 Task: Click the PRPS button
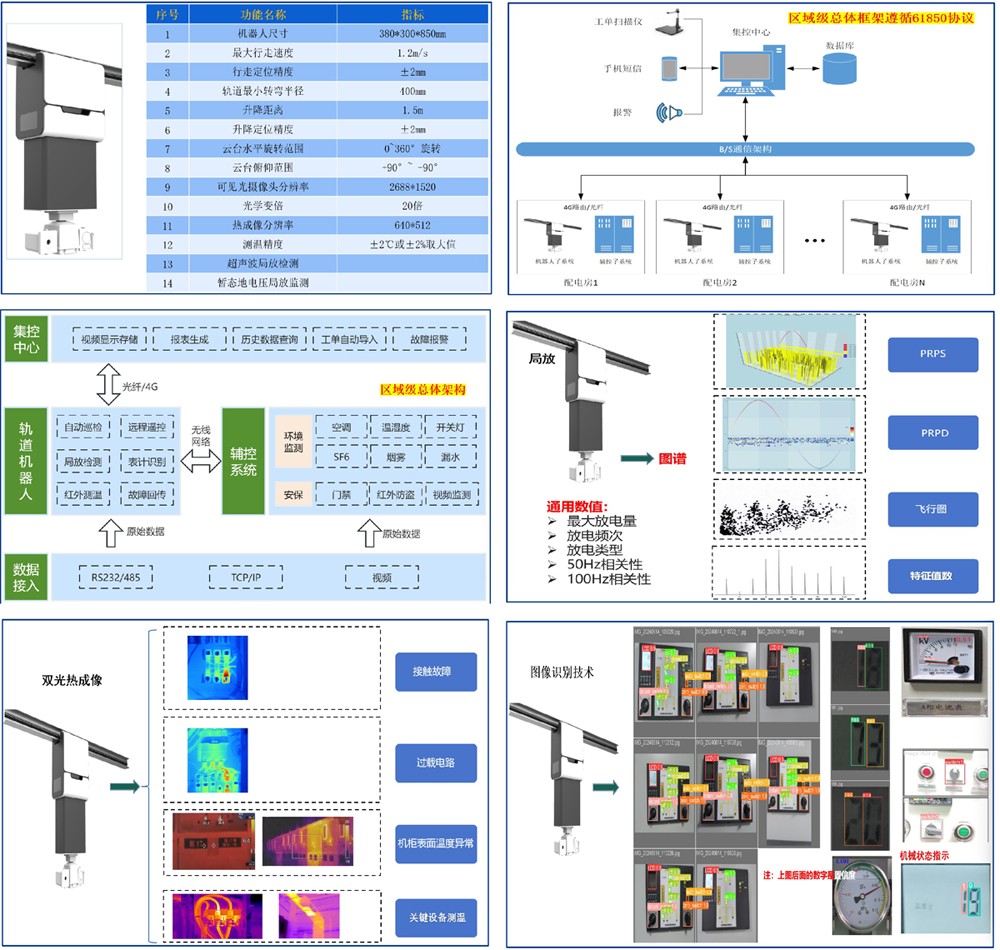[x=931, y=355]
